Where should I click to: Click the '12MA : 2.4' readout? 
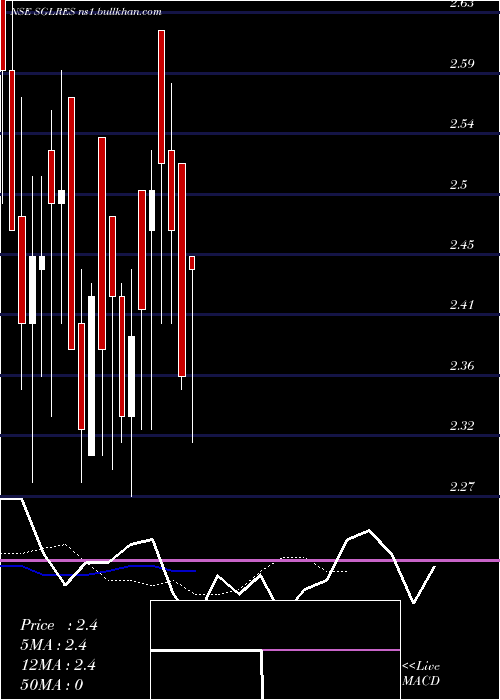[58, 665]
